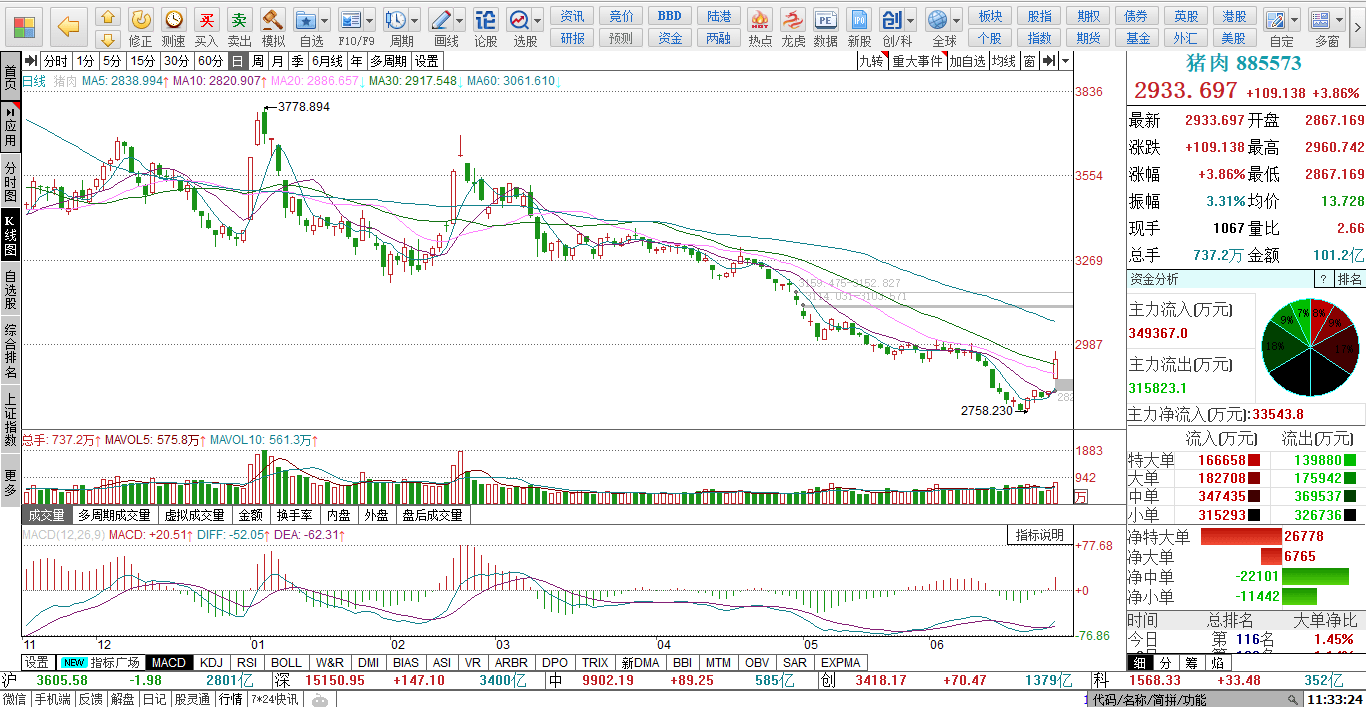Screen dimensions: 1366x707
Task: Select the 换手率 turnover rate tab
Action: pos(294,515)
